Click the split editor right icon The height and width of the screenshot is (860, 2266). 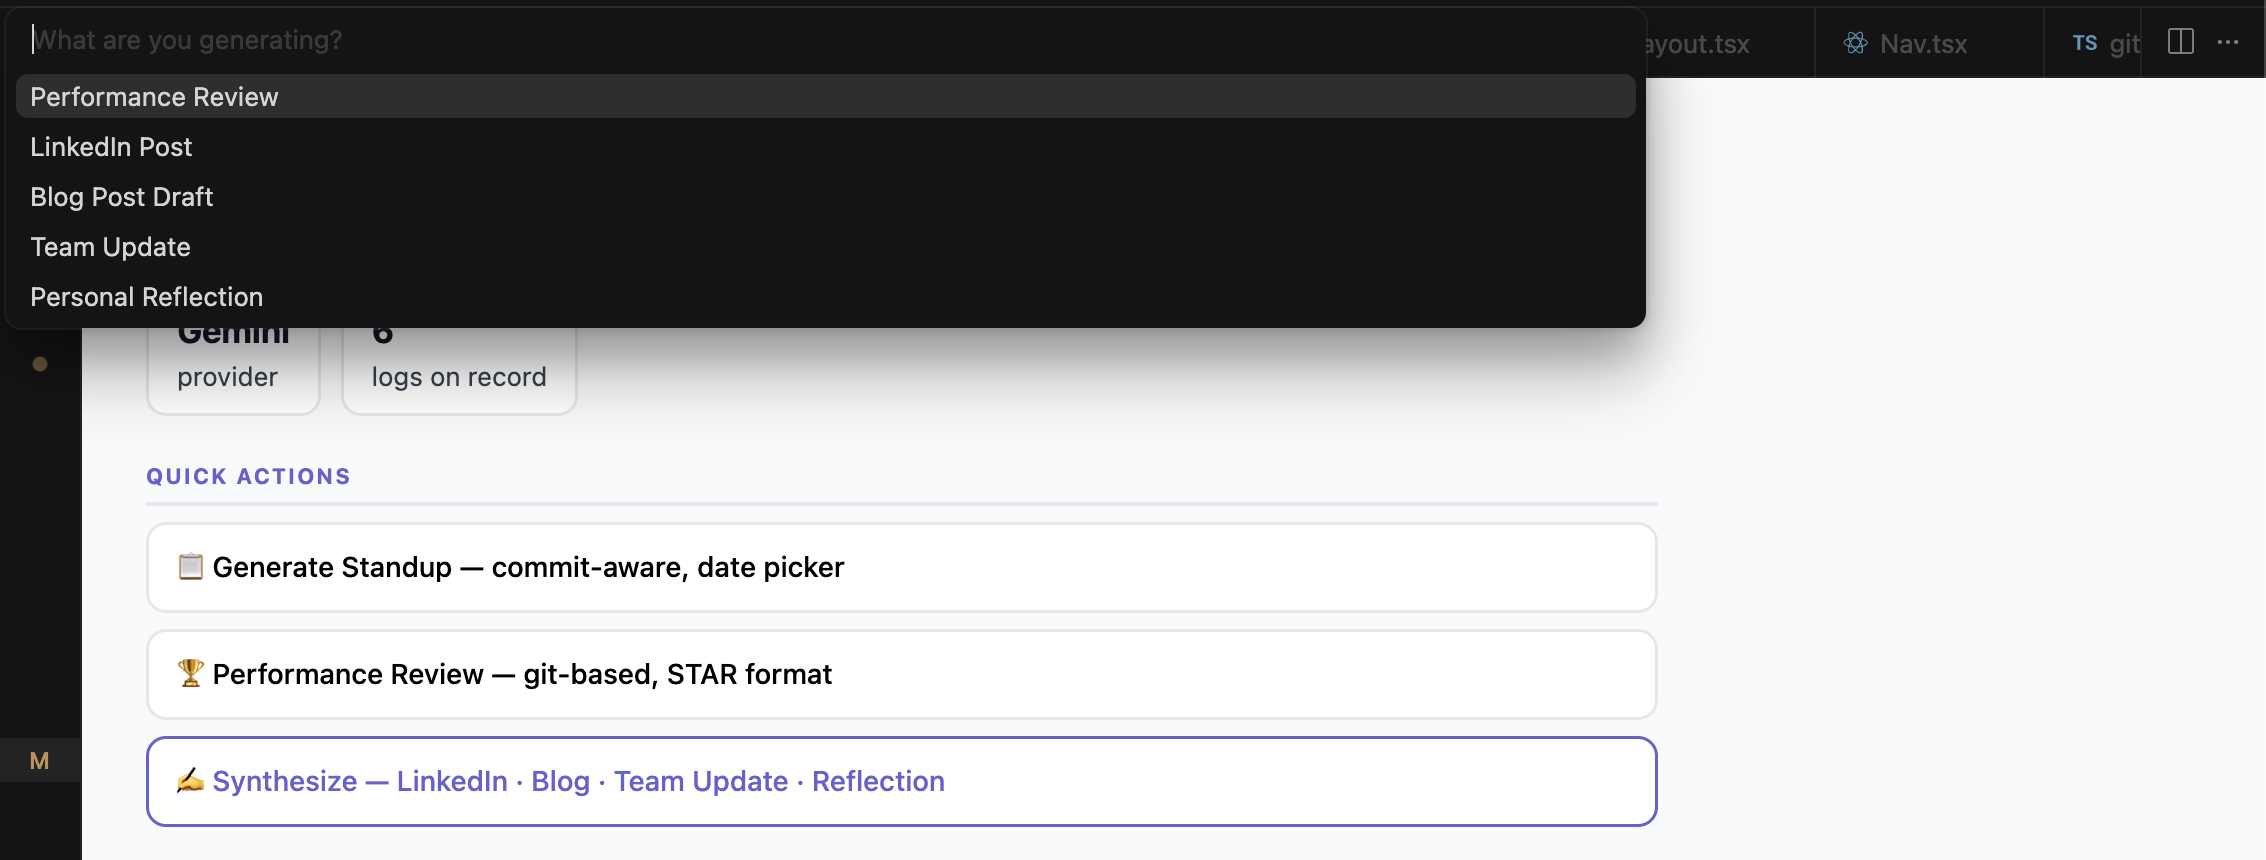(x=2180, y=42)
